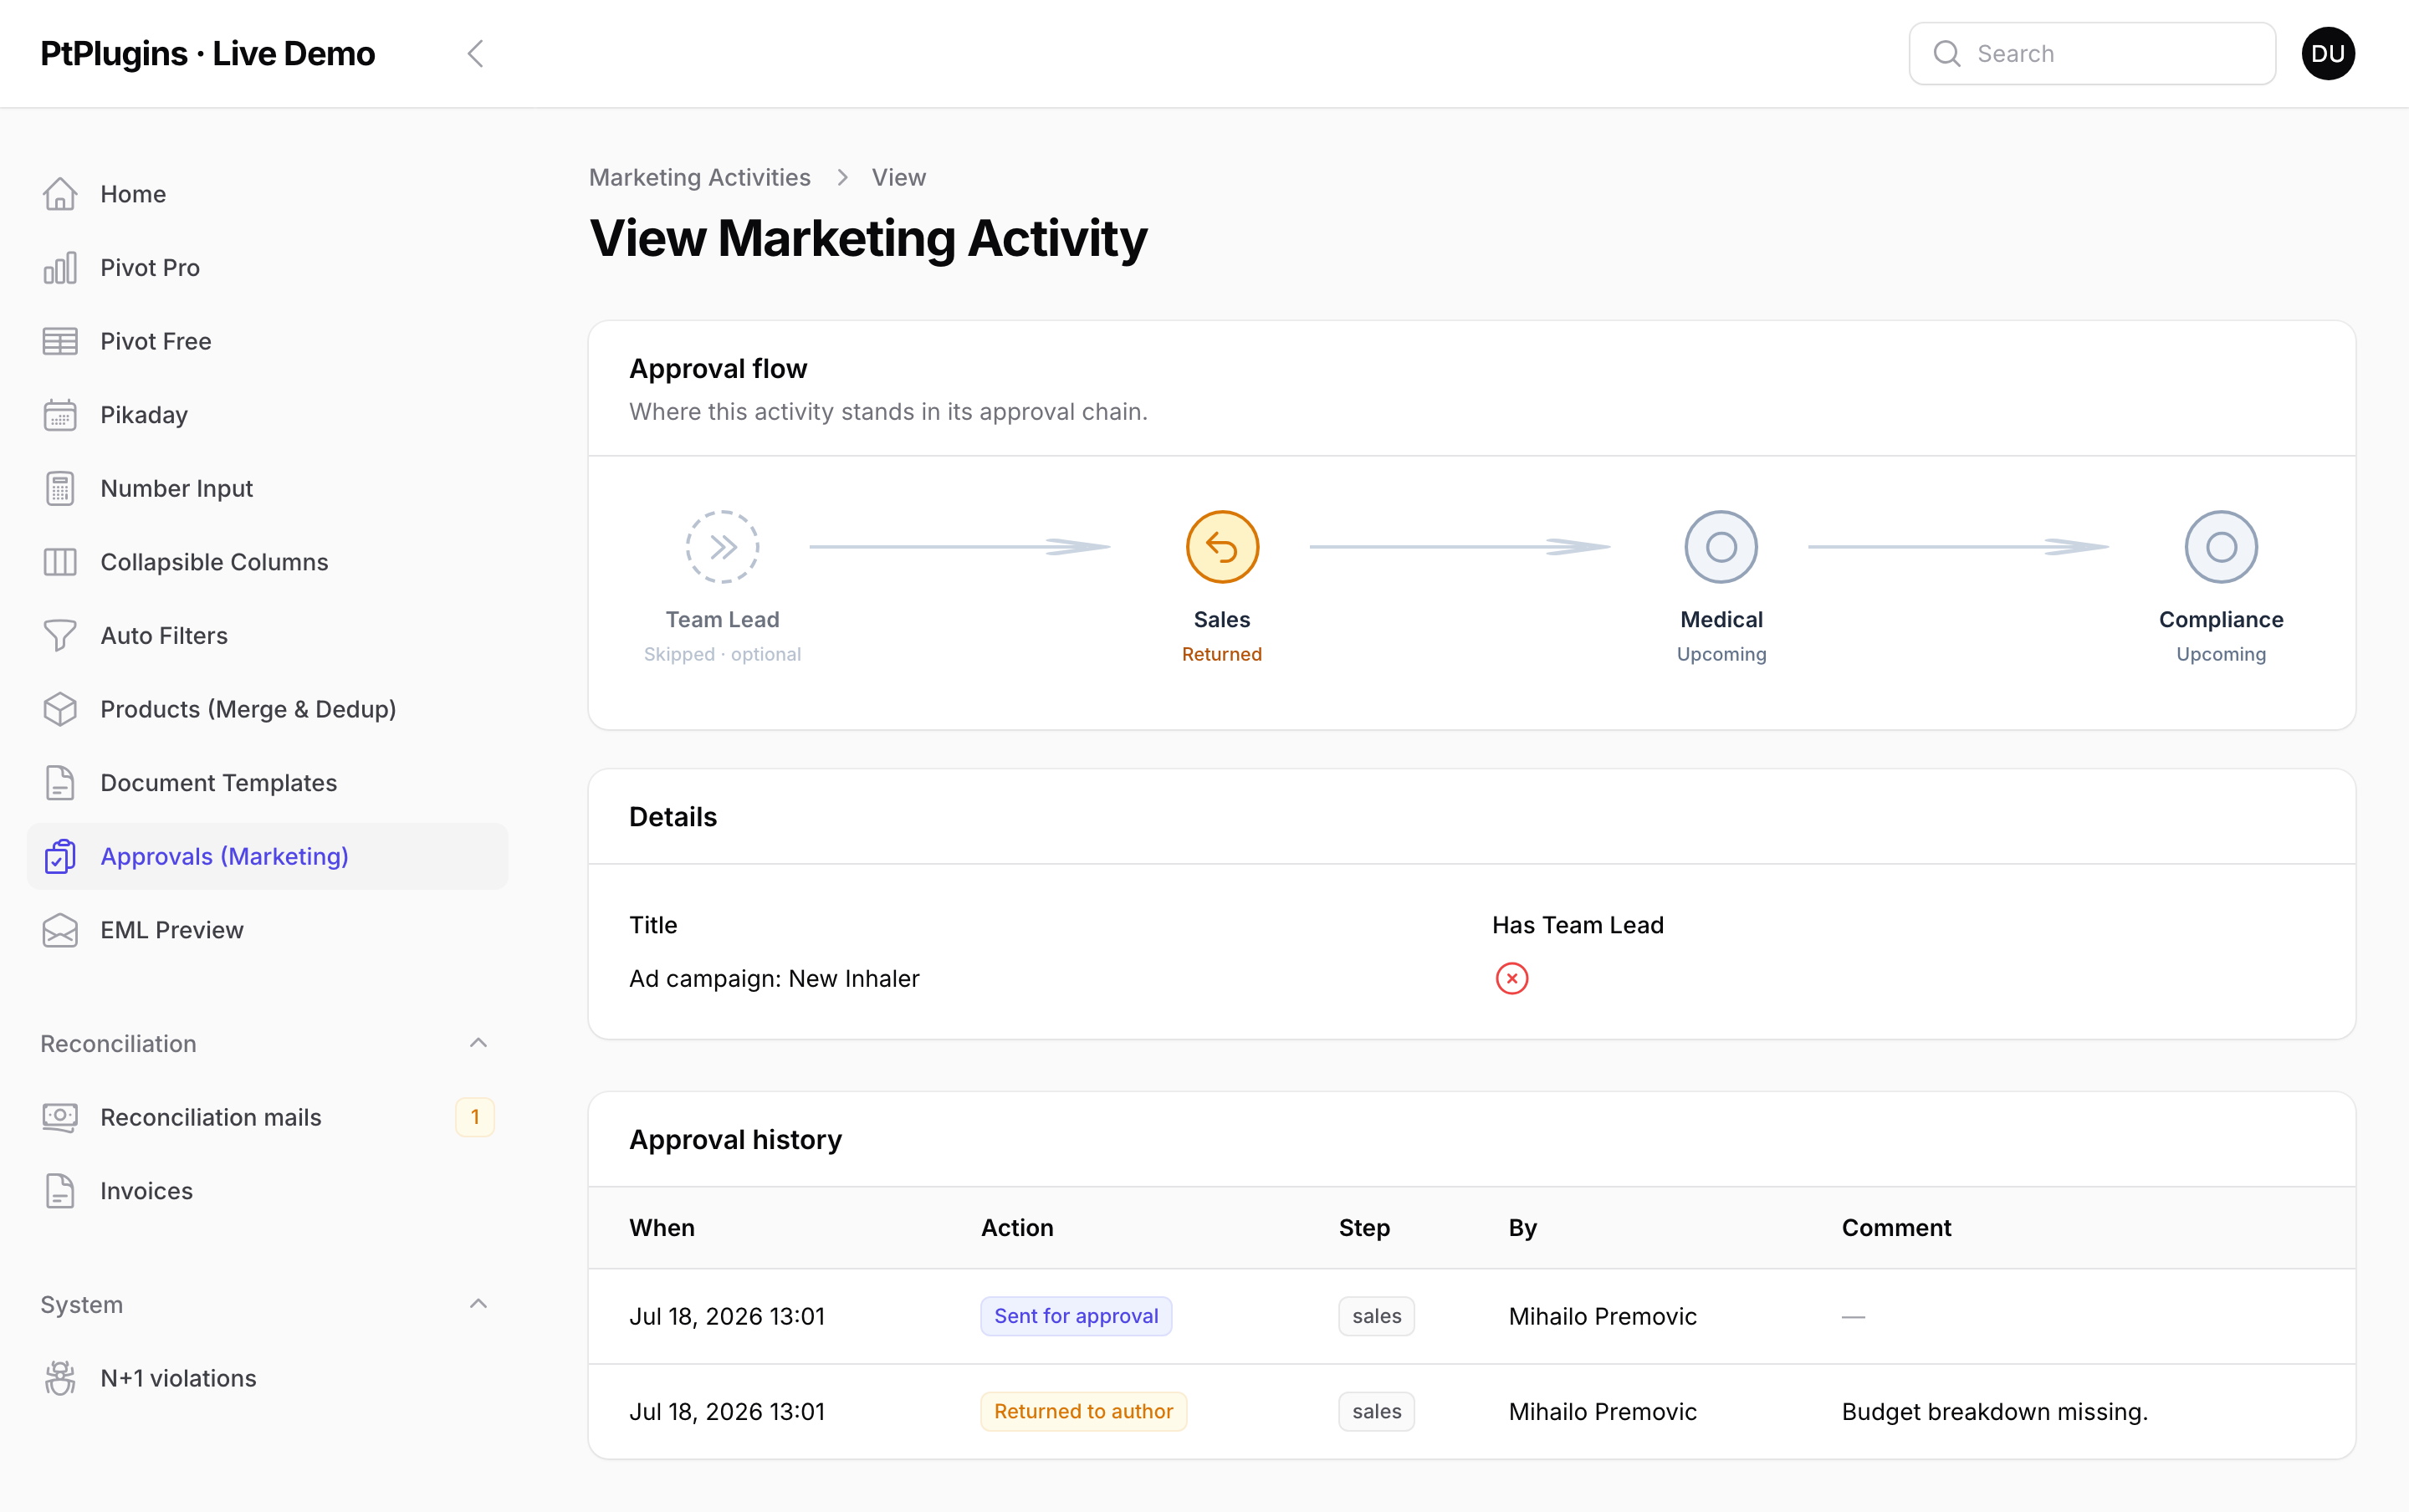Click the N+1 violations bug icon
2409x1512 pixels.
[60, 1378]
